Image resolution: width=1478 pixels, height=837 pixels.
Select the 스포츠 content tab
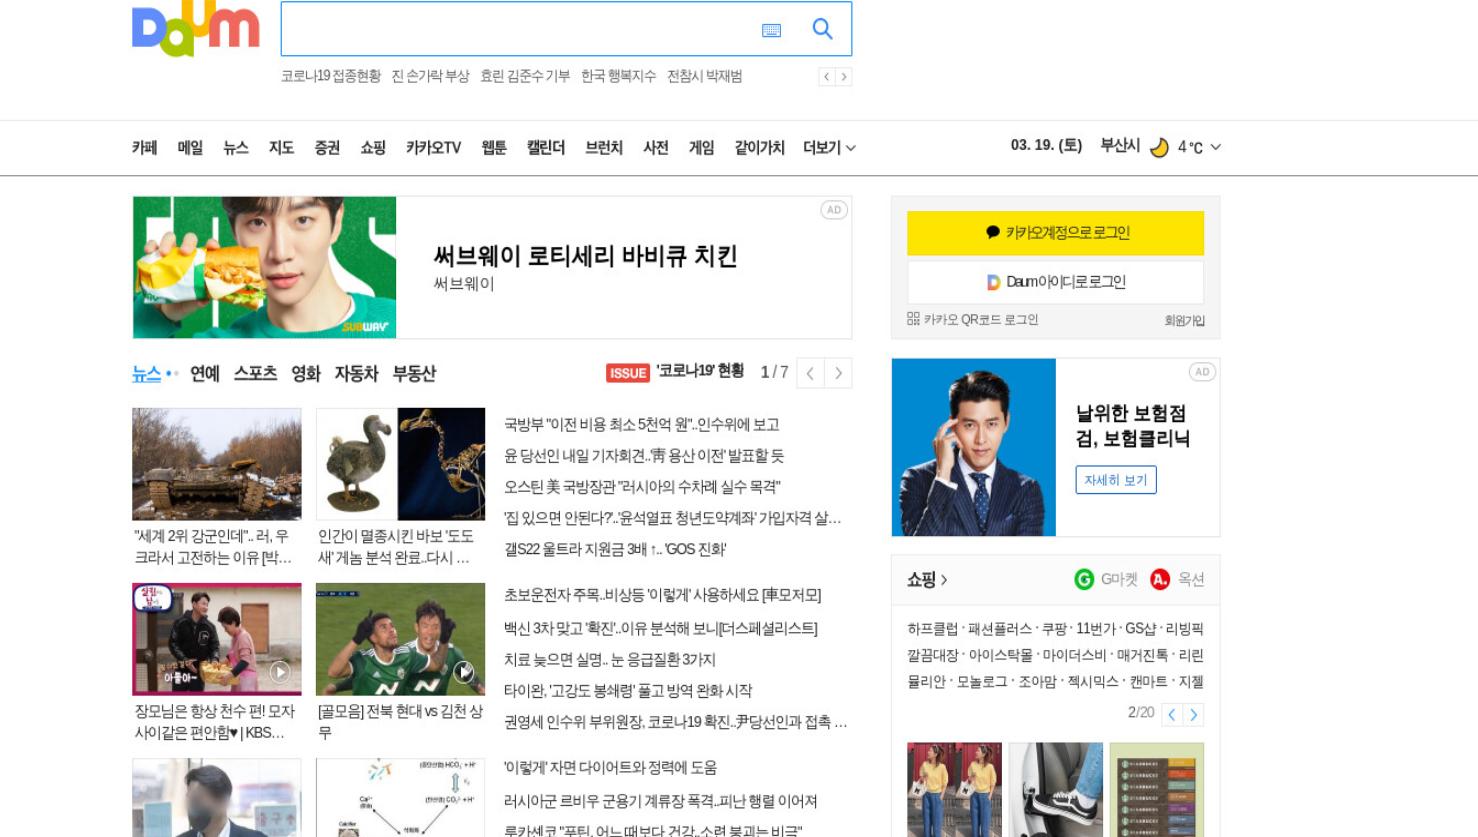point(255,374)
